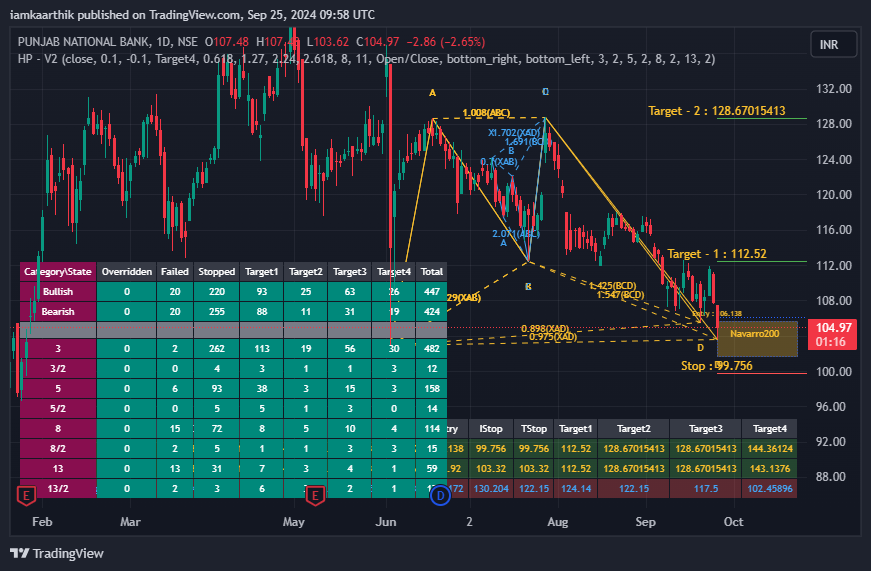Click the current price label 104.97
Image resolution: width=871 pixels, height=571 pixels.
tap(832, 334)
